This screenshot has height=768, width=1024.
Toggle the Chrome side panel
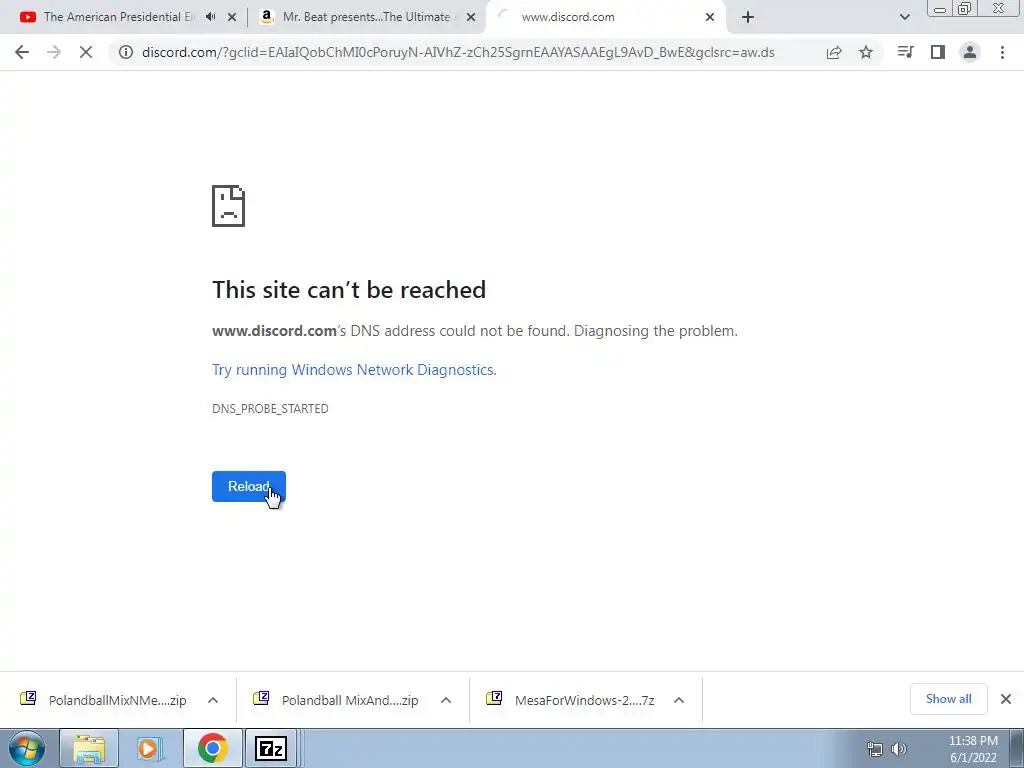pos(938,52)
